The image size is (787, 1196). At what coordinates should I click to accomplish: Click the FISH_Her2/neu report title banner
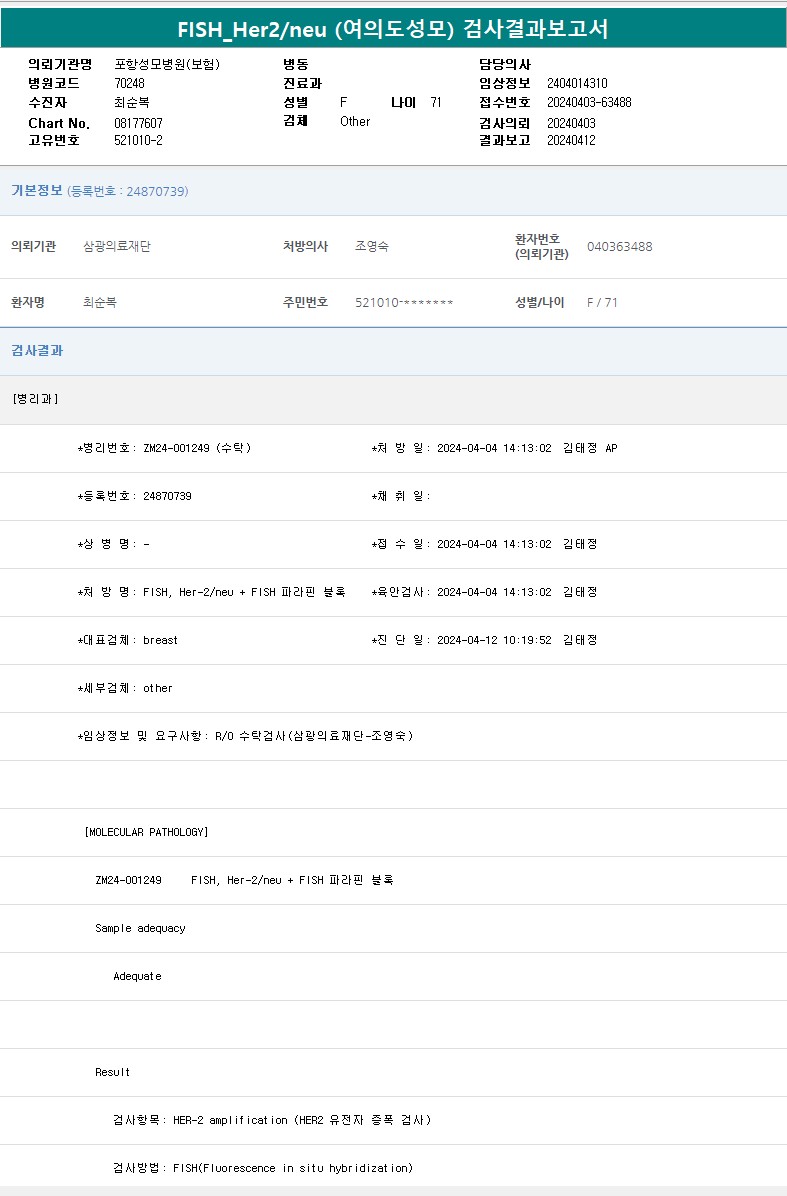tap(393, 30)
